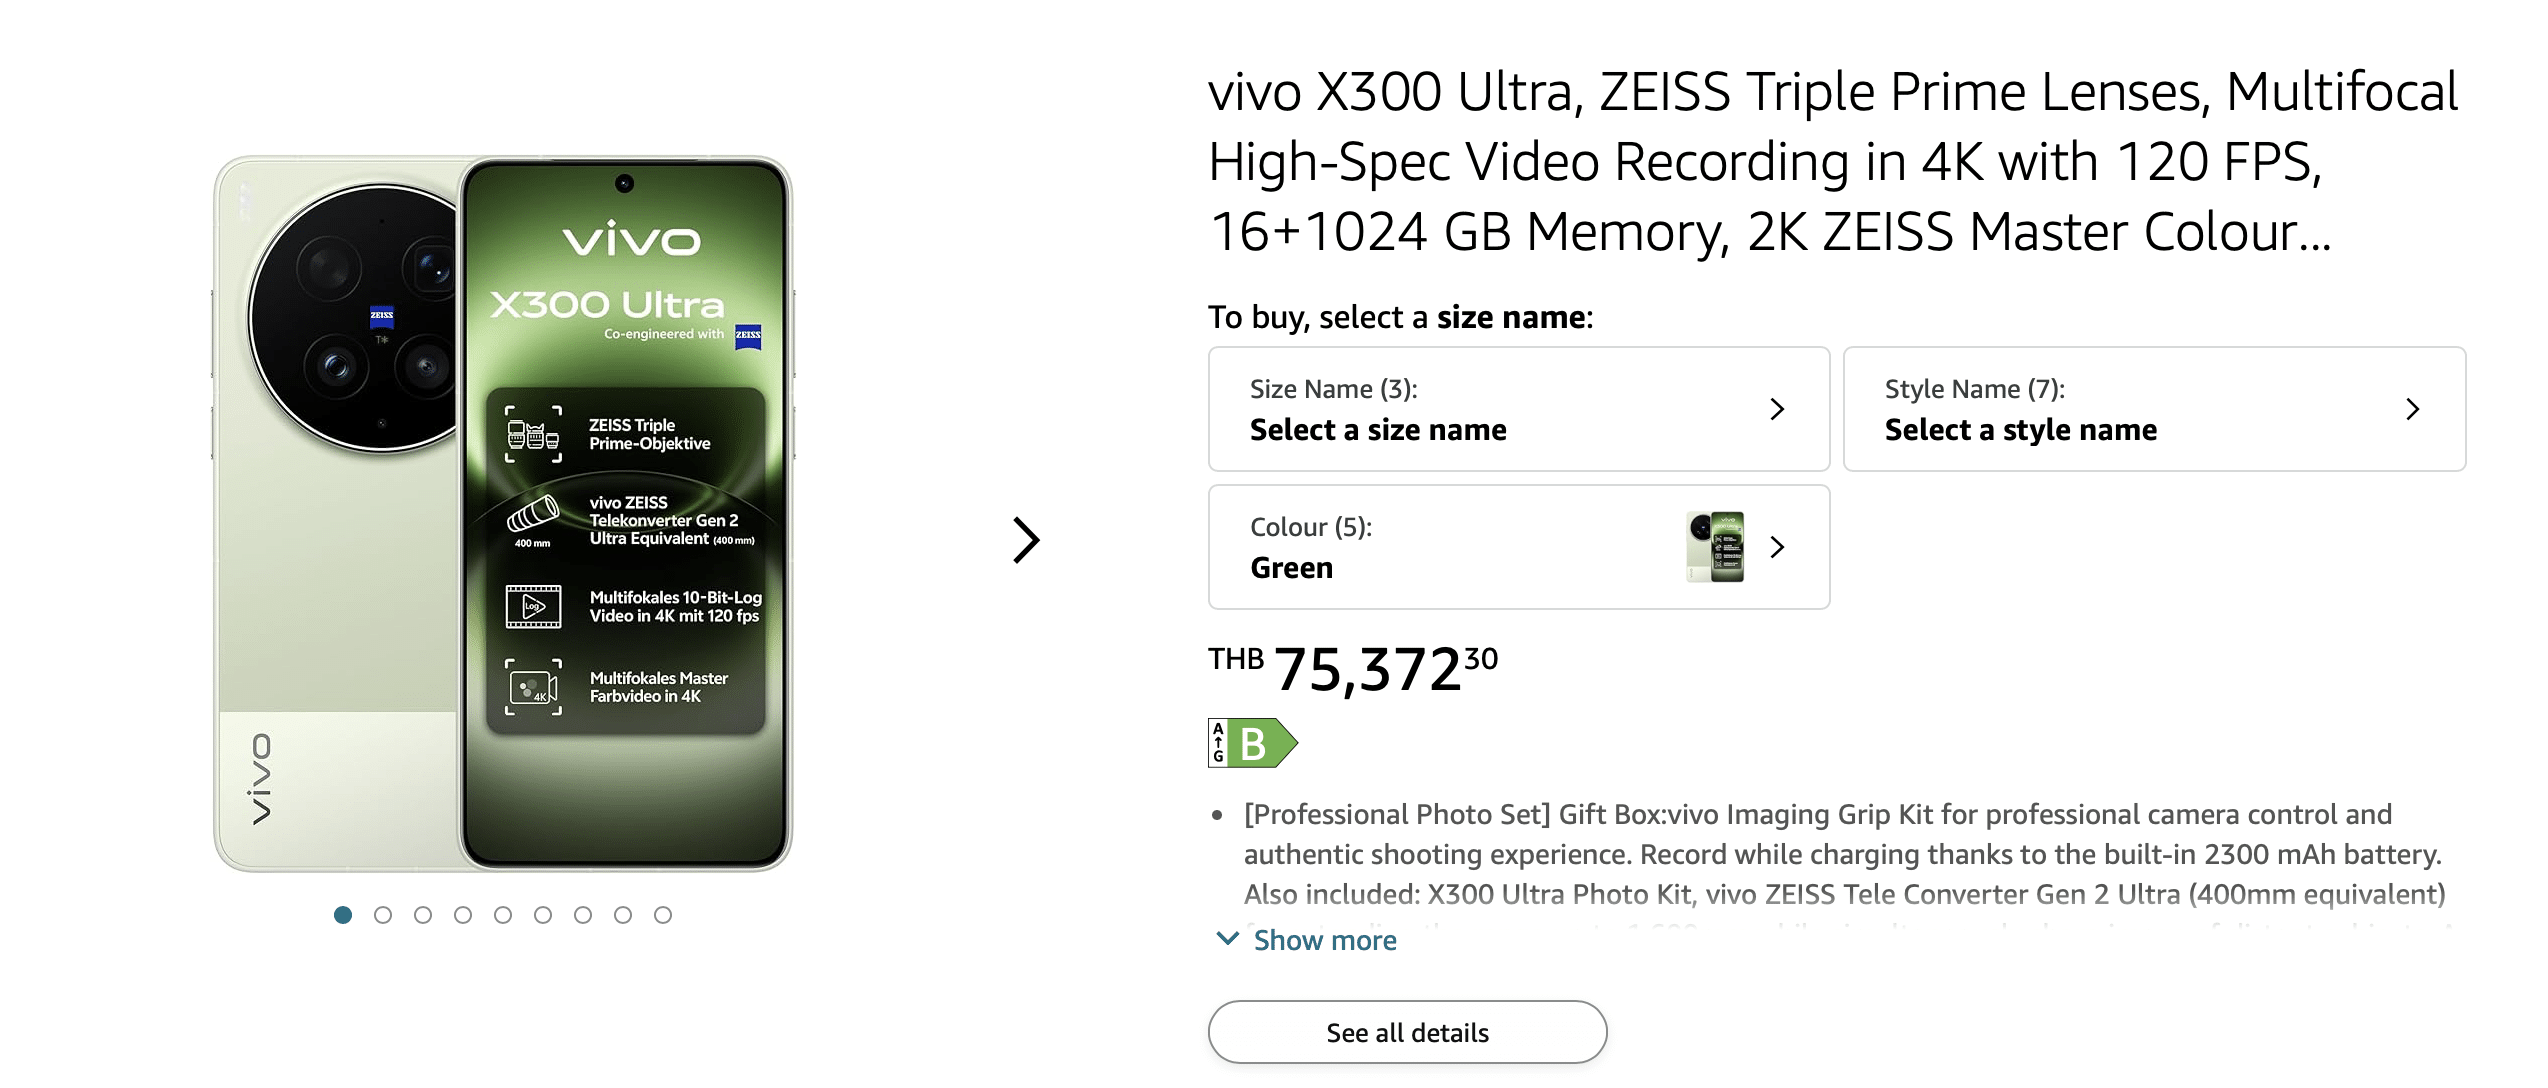Click the green colour thumbnail swatch
2548x1088 pixels.
point(1715,547)
